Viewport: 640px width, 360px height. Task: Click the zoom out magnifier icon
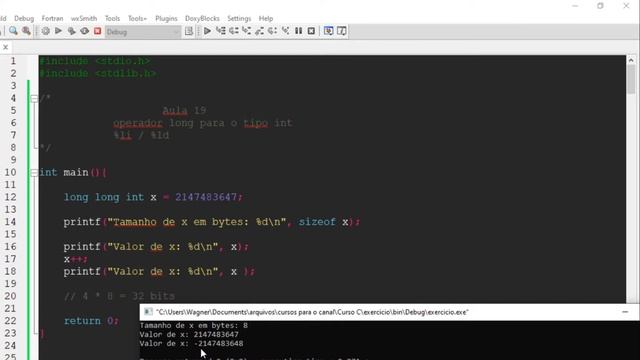(26, 31)
